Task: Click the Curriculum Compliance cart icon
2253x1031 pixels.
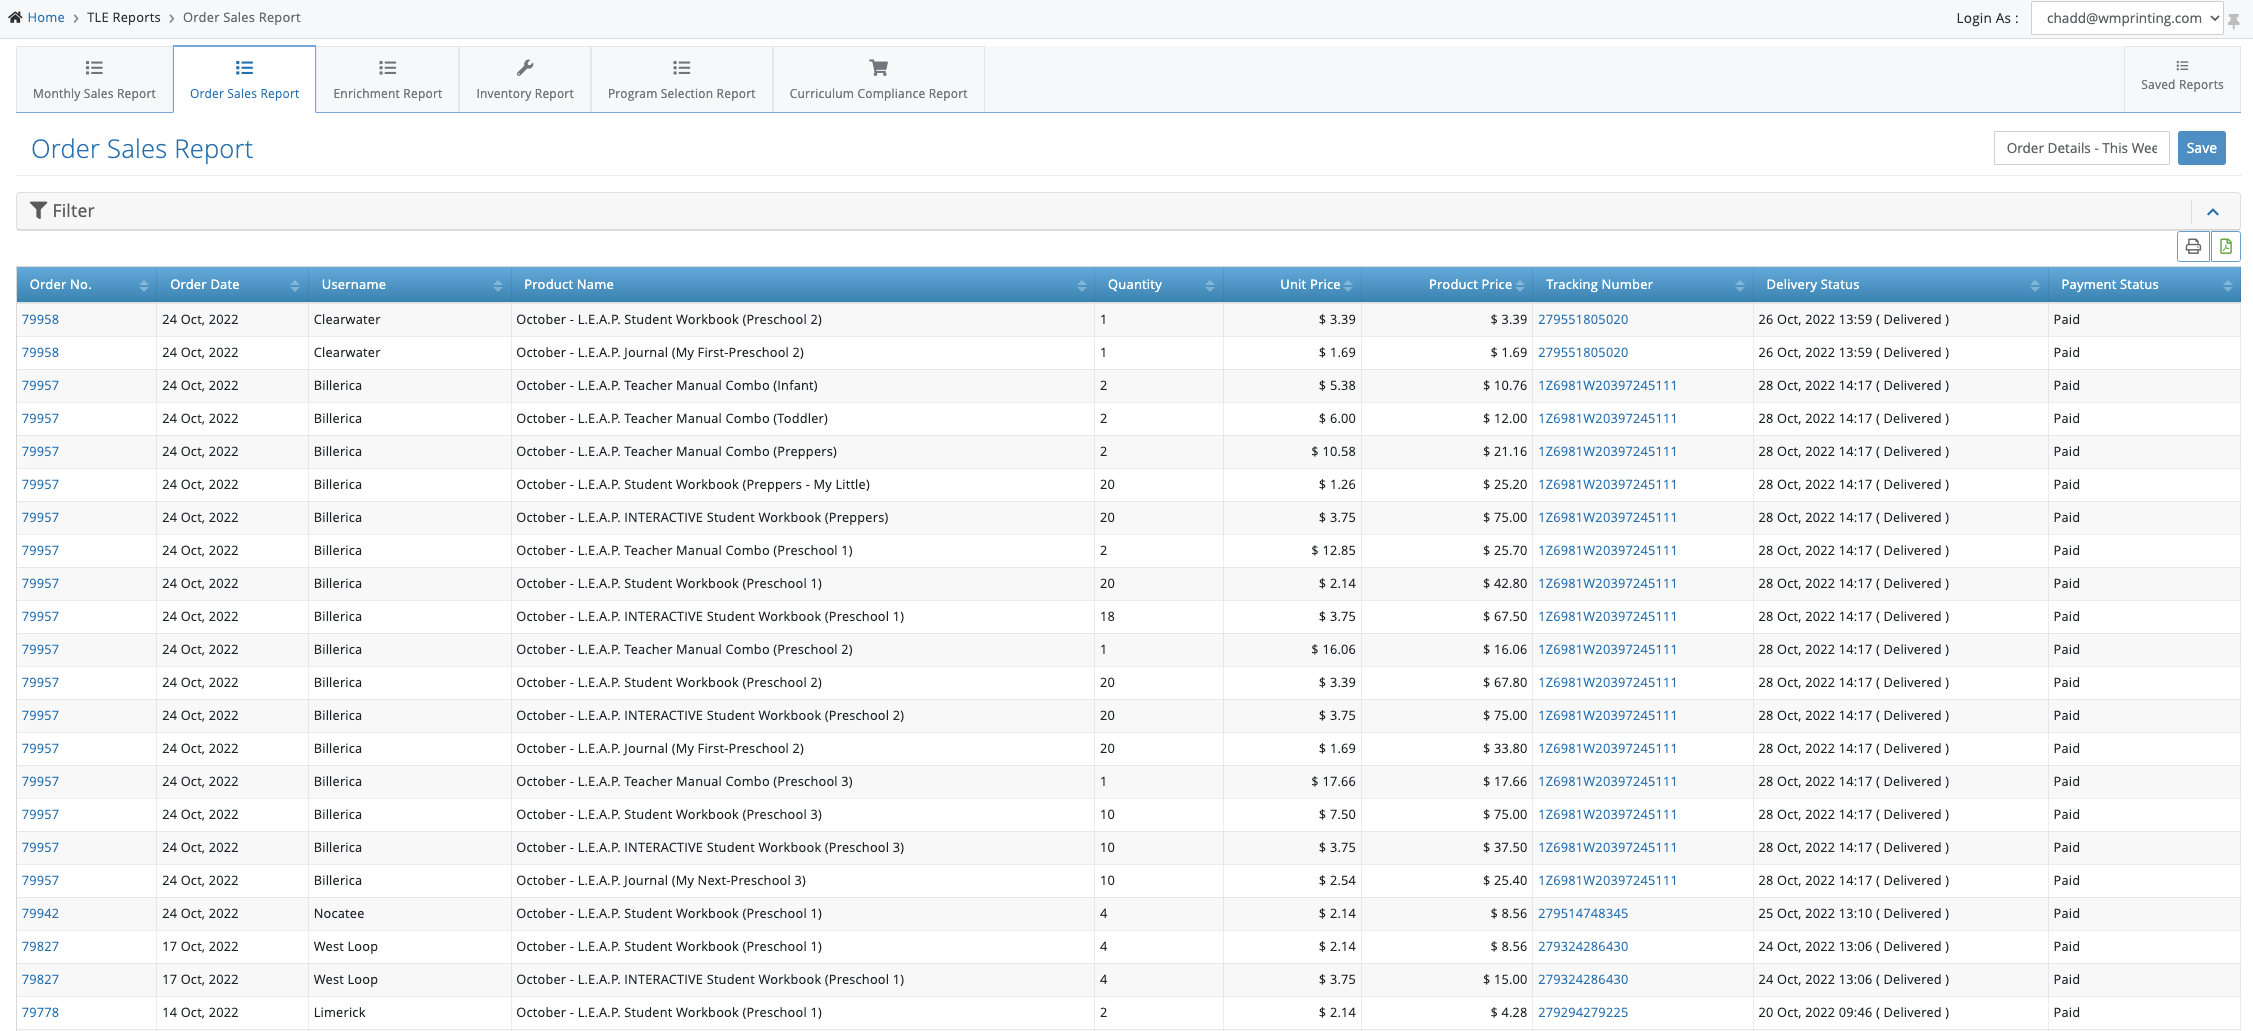Action: click(x=878, y=68)
